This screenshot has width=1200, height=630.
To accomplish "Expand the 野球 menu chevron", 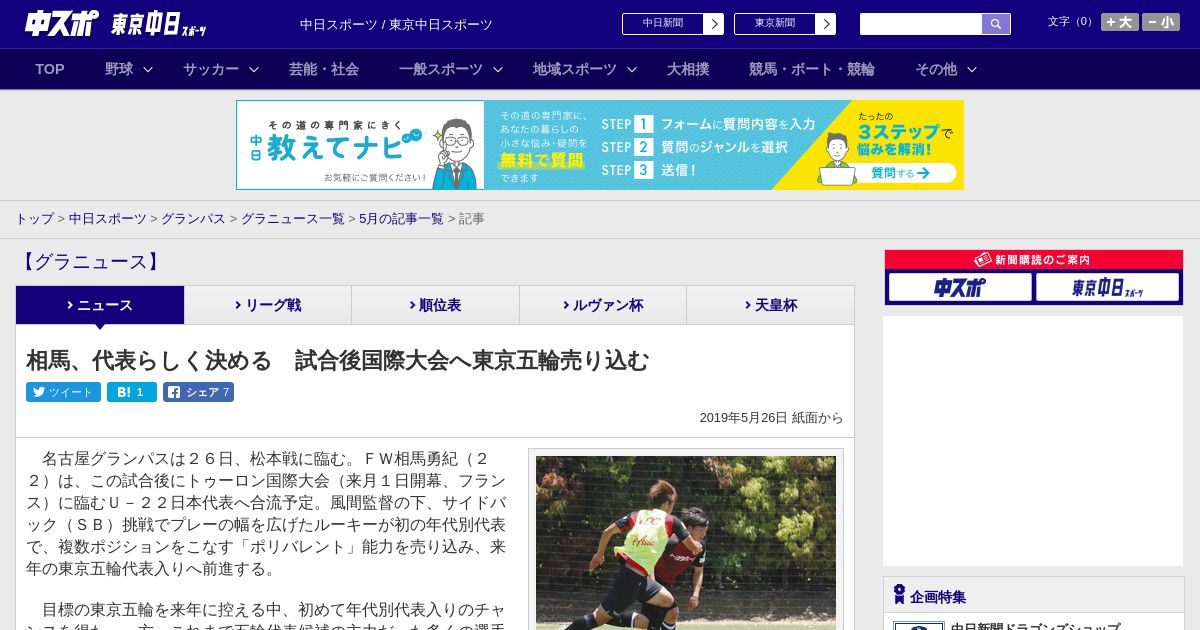I will point(148,70).
